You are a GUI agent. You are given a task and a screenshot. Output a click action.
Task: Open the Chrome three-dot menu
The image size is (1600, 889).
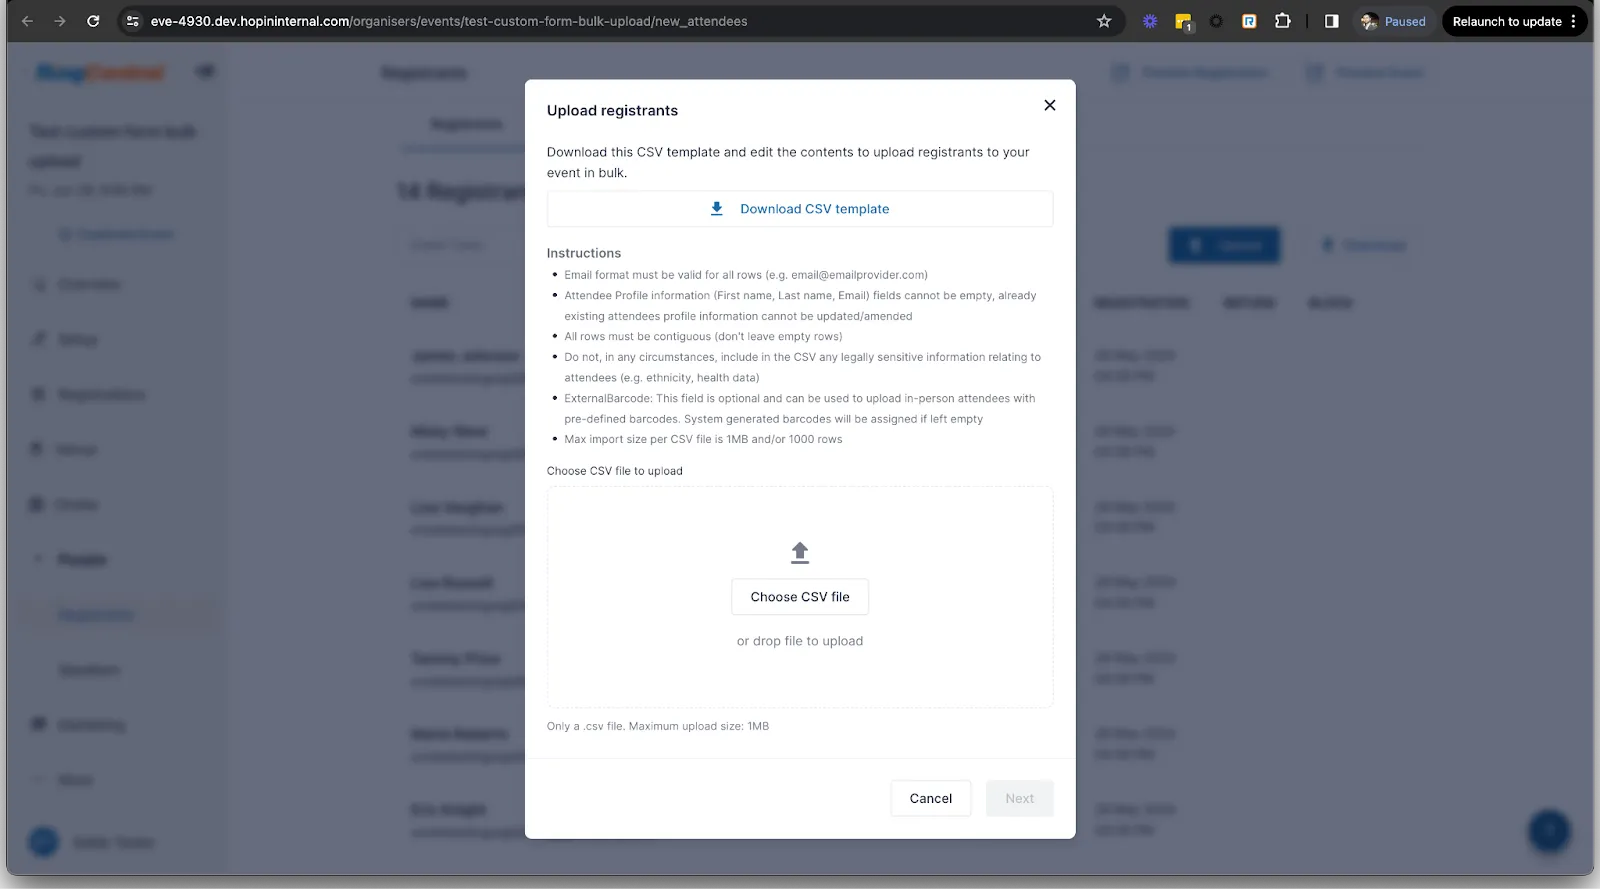(x=1574, y=21)
